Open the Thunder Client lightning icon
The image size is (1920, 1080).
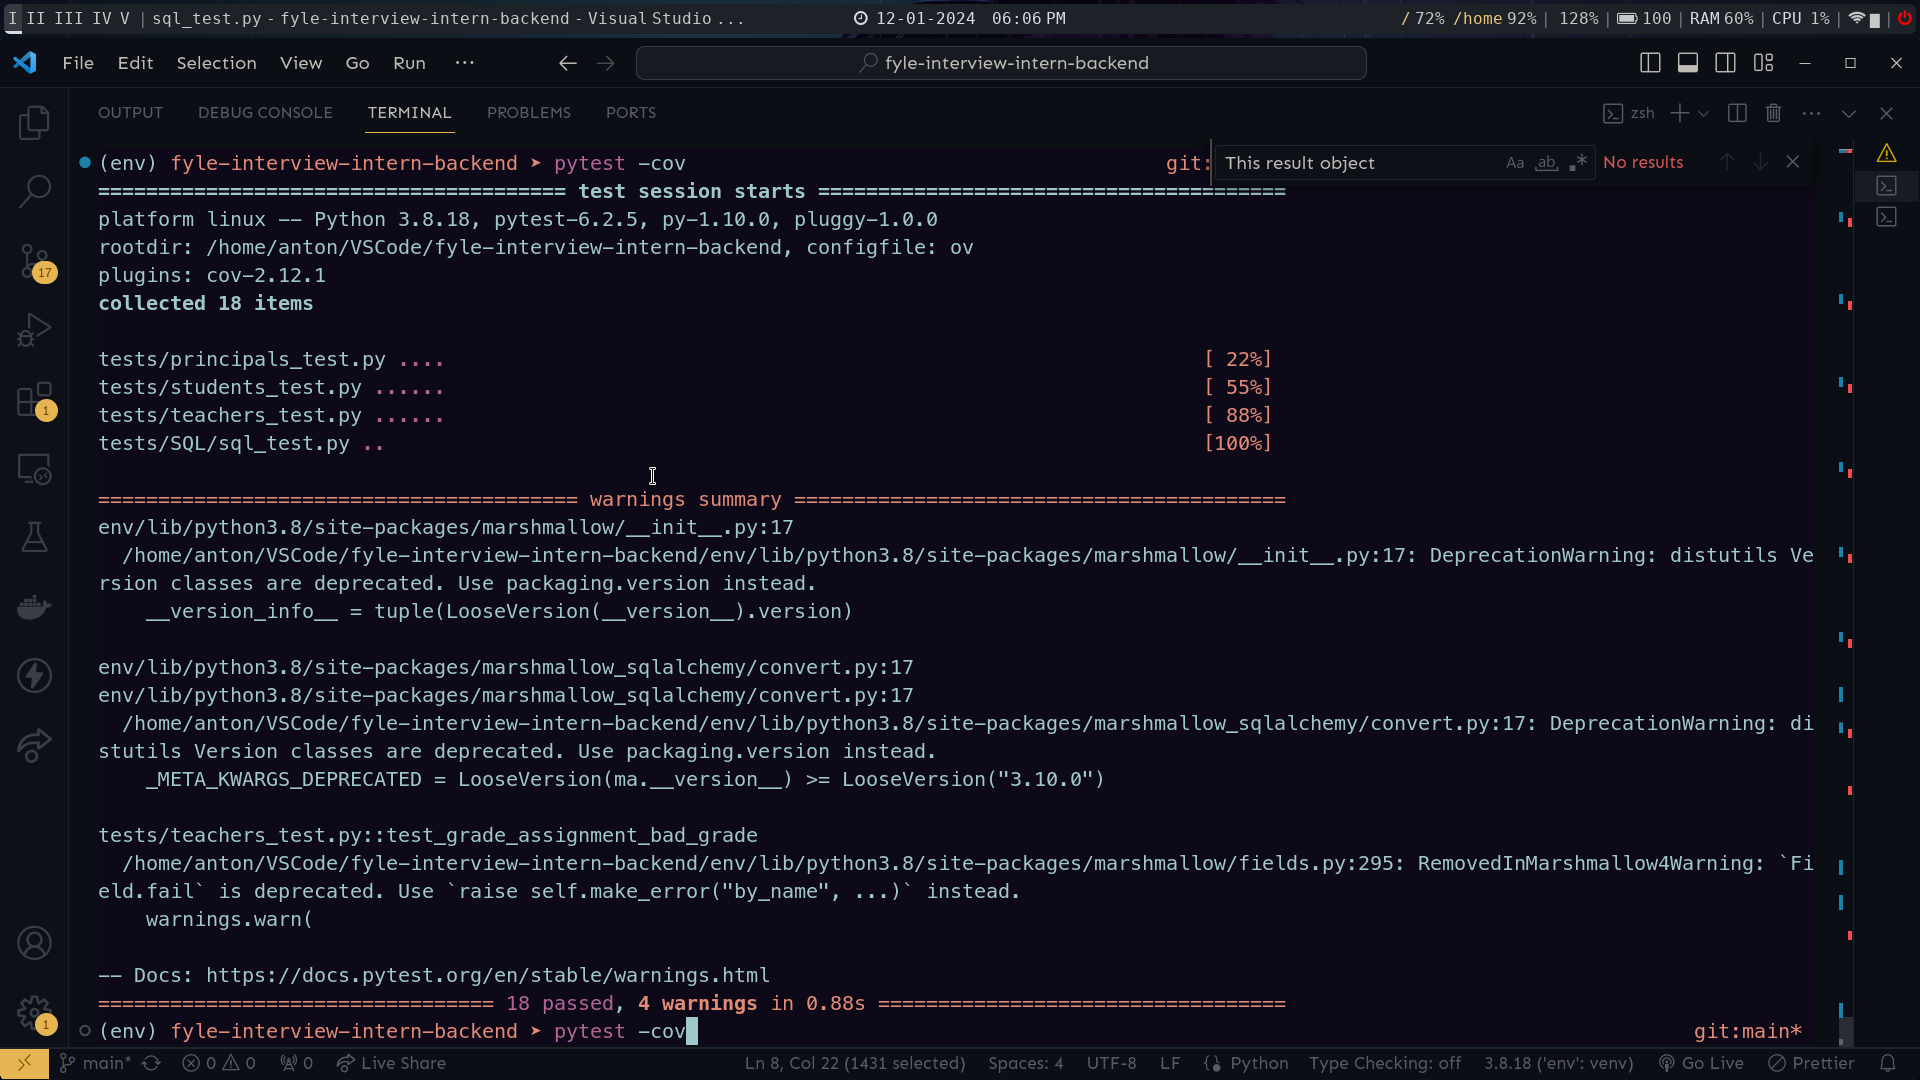[34, 676]
